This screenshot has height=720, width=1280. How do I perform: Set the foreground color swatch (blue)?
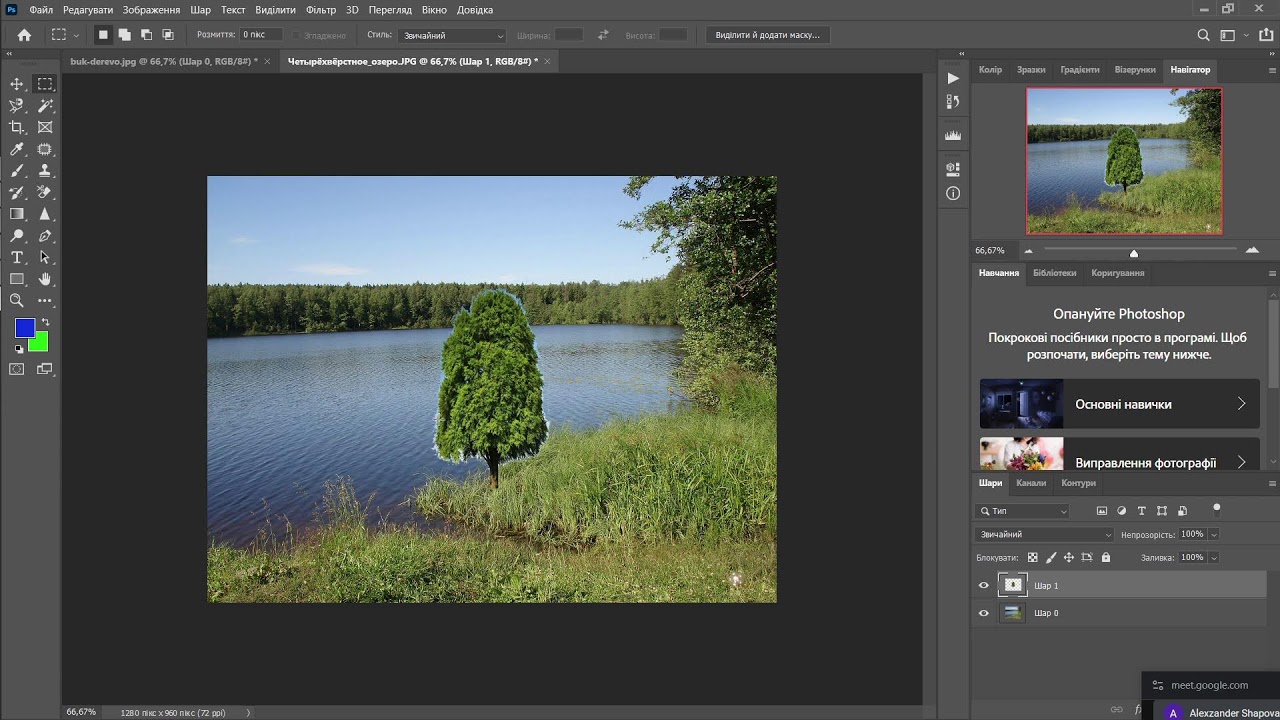tap(24, 327)
